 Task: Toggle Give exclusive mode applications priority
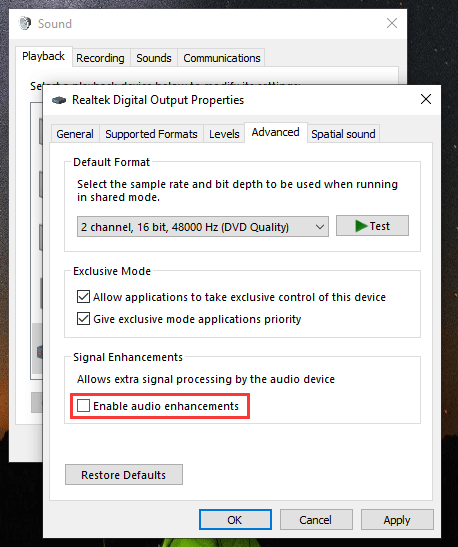(83, 319)
